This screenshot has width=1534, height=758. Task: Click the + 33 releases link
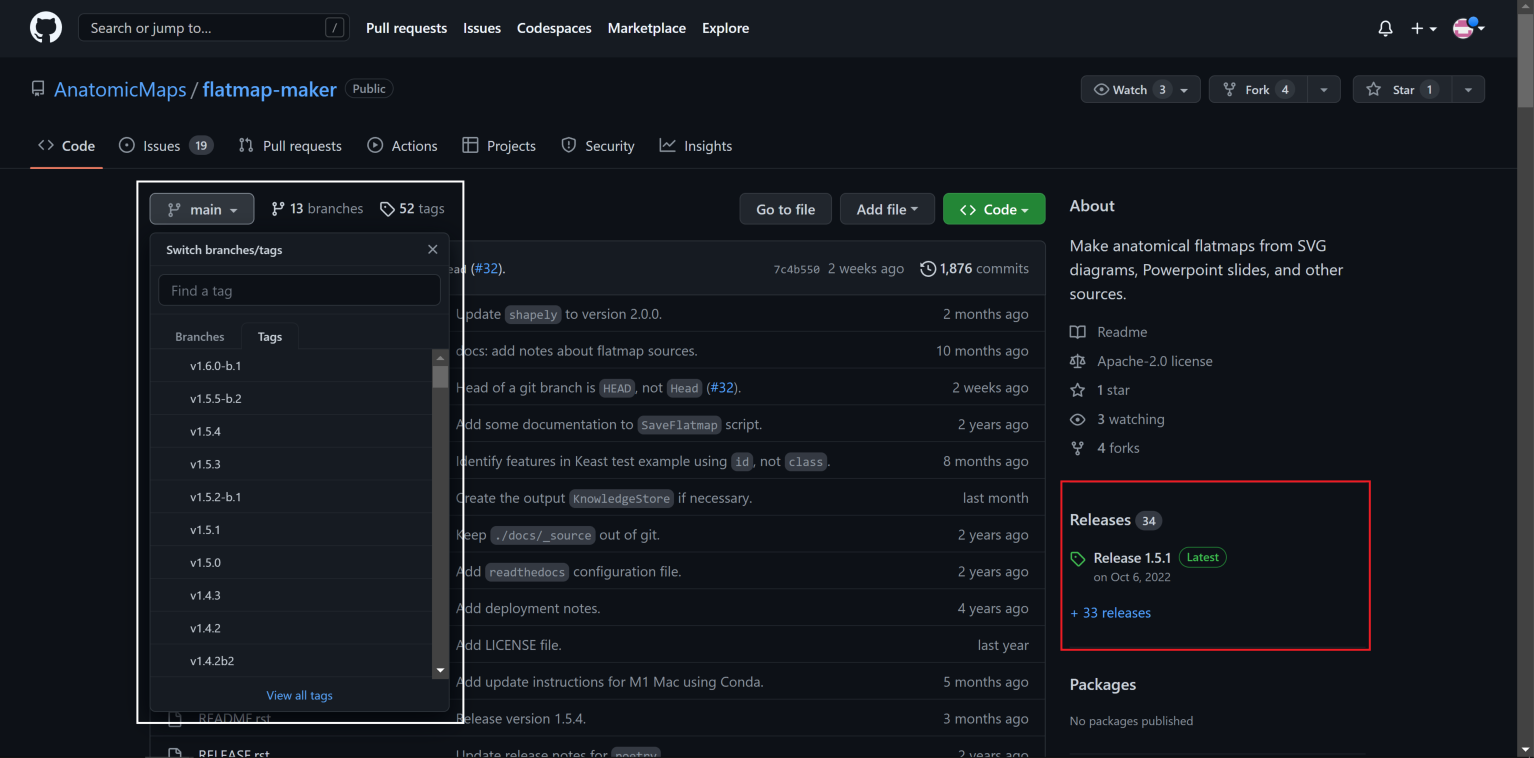click(x=1110, y=613)
